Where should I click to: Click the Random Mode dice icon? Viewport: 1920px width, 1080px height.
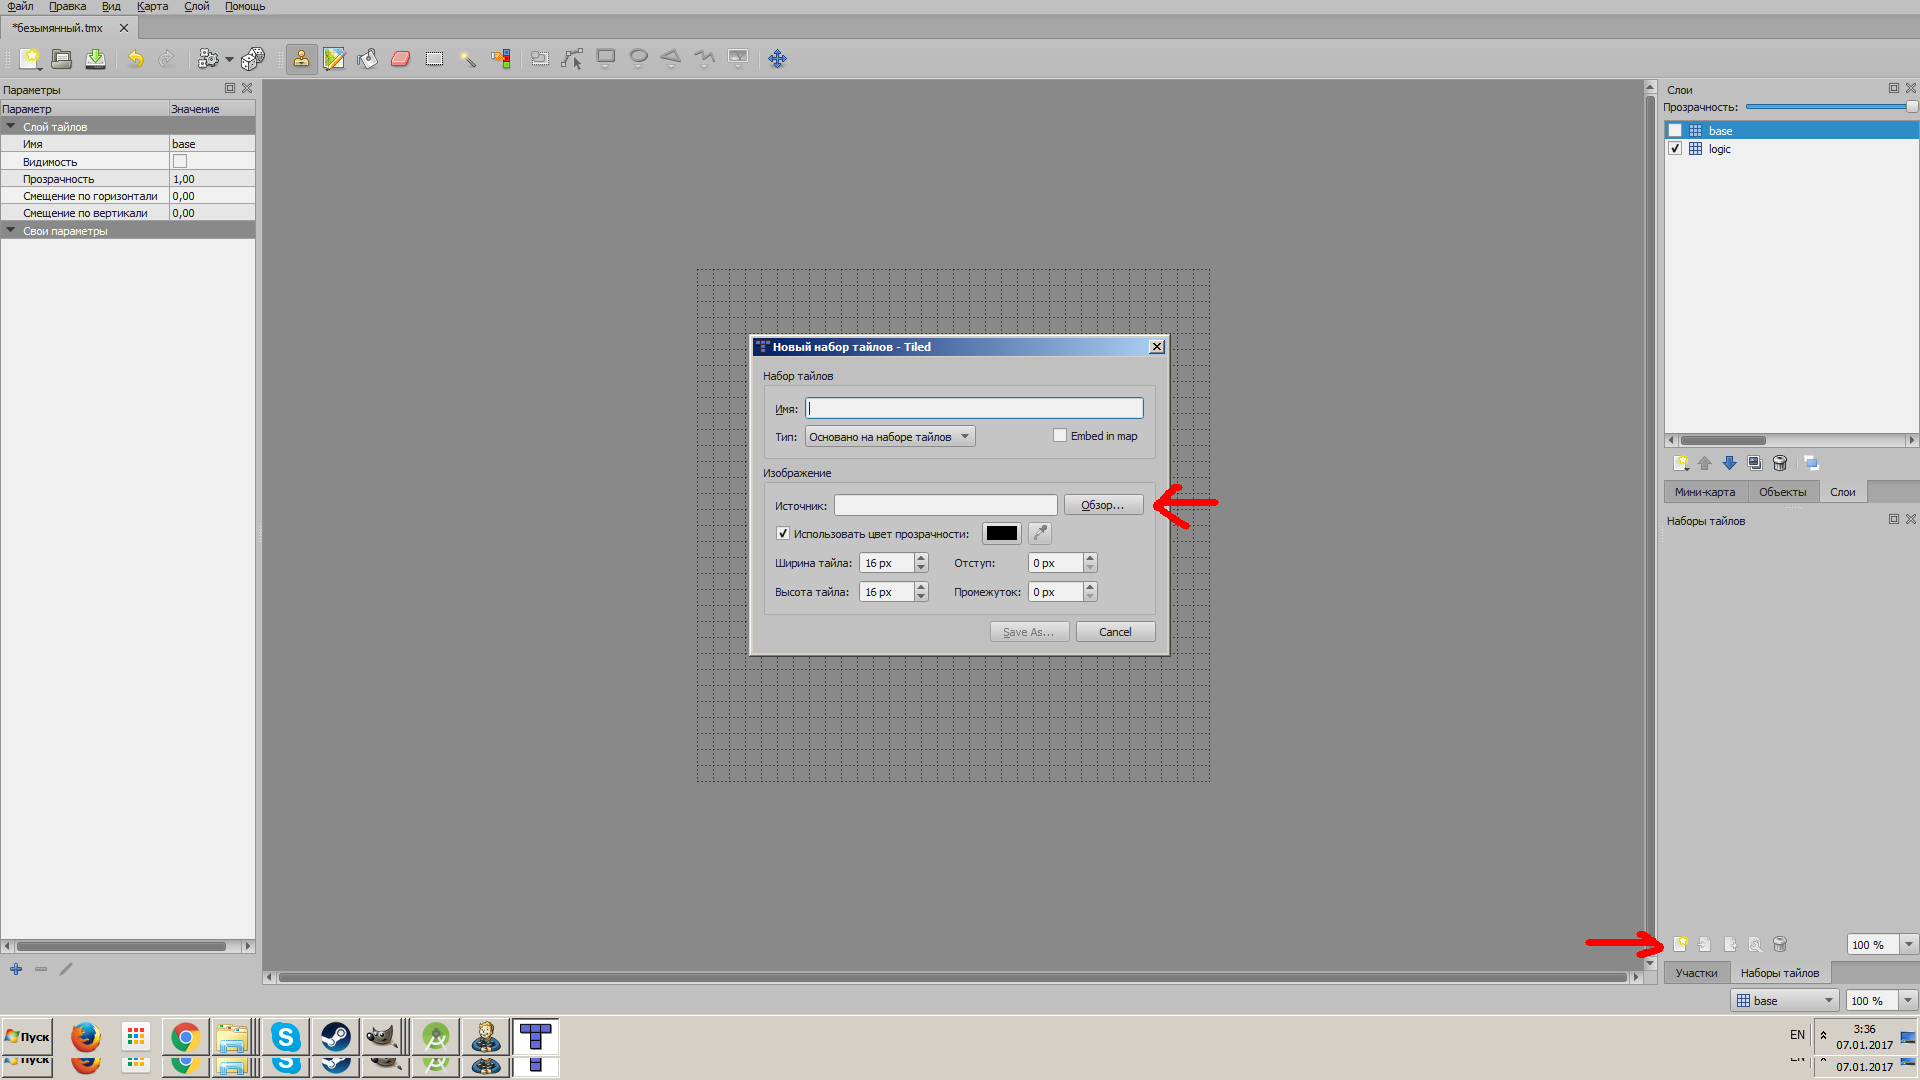pos(253,59)
